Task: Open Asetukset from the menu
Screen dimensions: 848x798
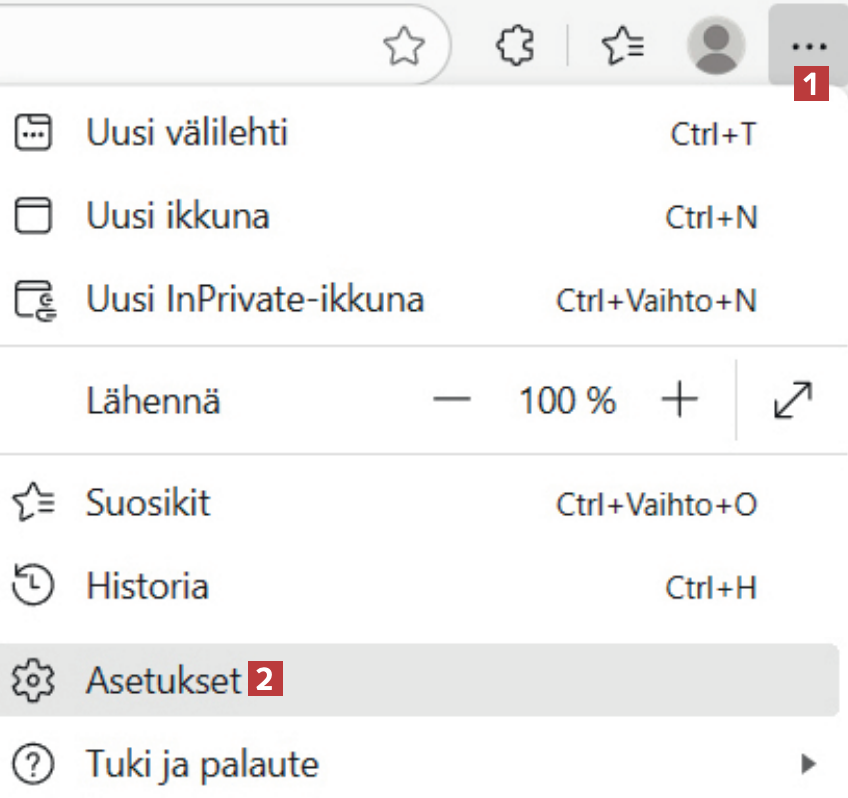Action: point(164,681)
